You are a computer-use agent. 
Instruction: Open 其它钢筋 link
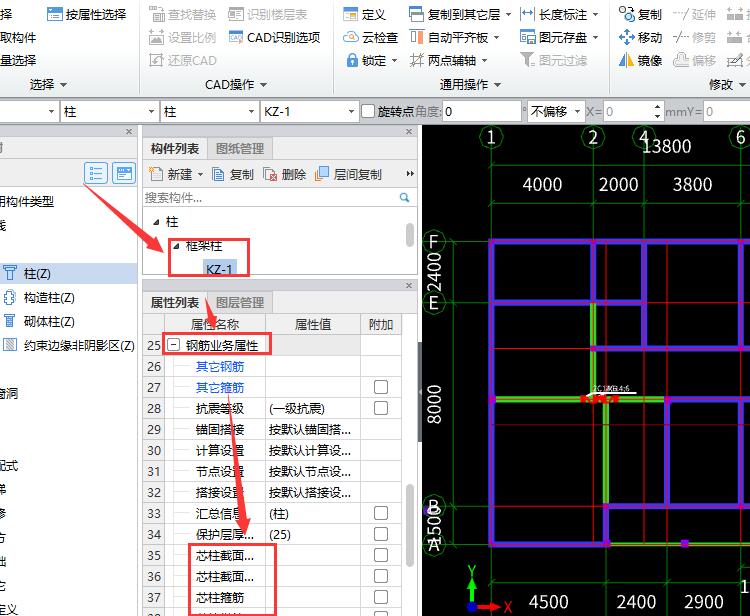coord(220,366)
